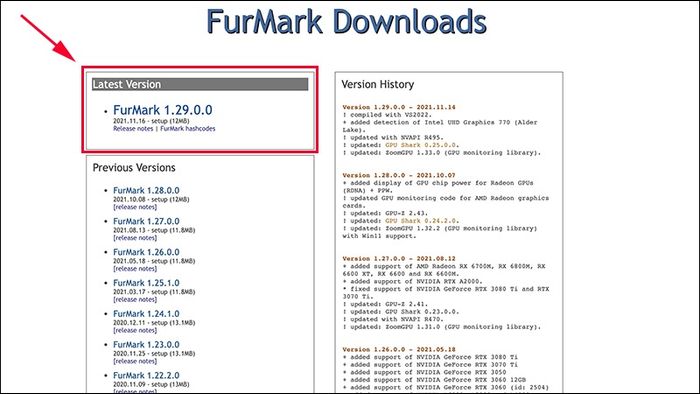Click the 2020.12.11 - setup (13.1MB) text
700x394 pixels.
(x=154, y=323)
